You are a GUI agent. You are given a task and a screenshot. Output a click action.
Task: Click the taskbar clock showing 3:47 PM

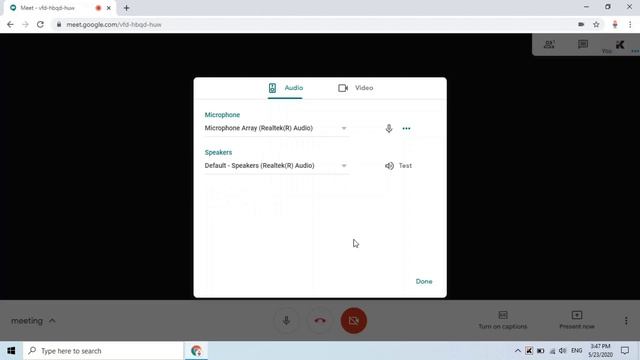coord(600,351)
